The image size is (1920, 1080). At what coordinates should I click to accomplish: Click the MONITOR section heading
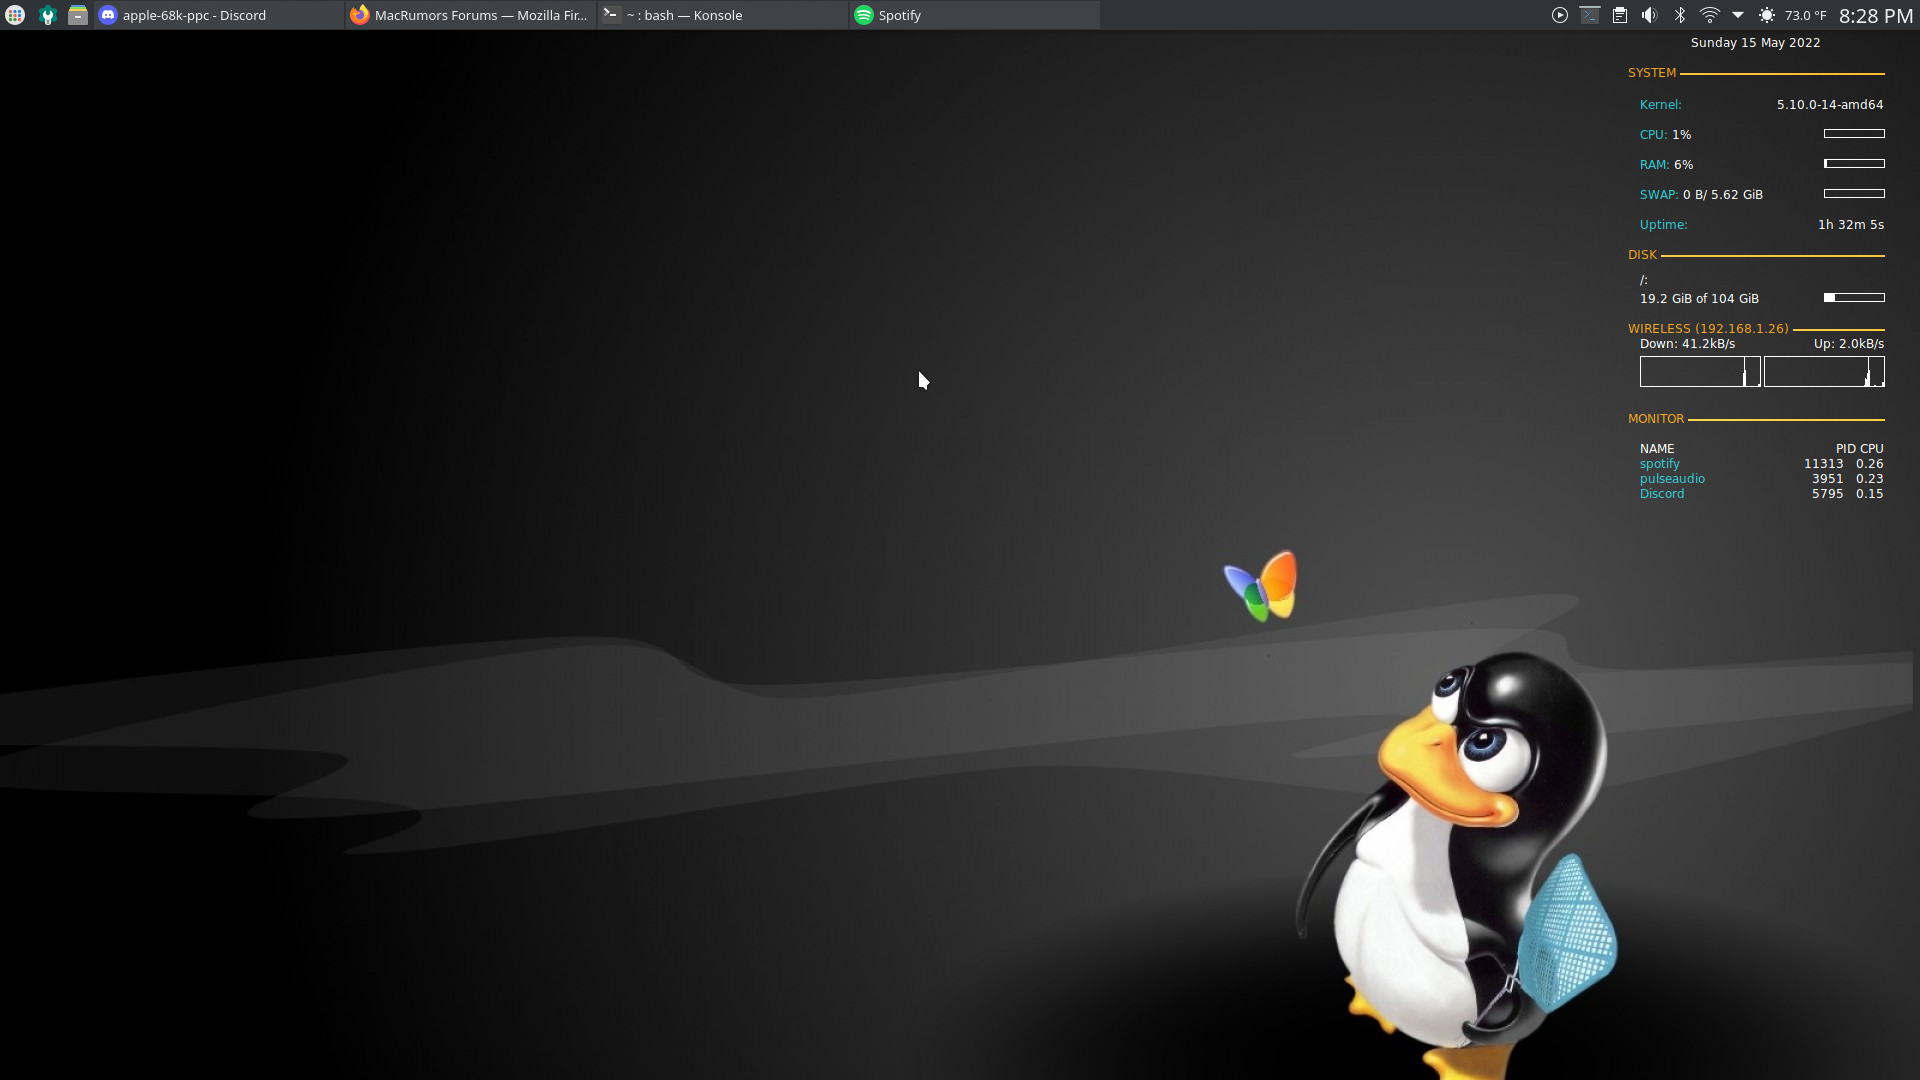[1656, 419]
